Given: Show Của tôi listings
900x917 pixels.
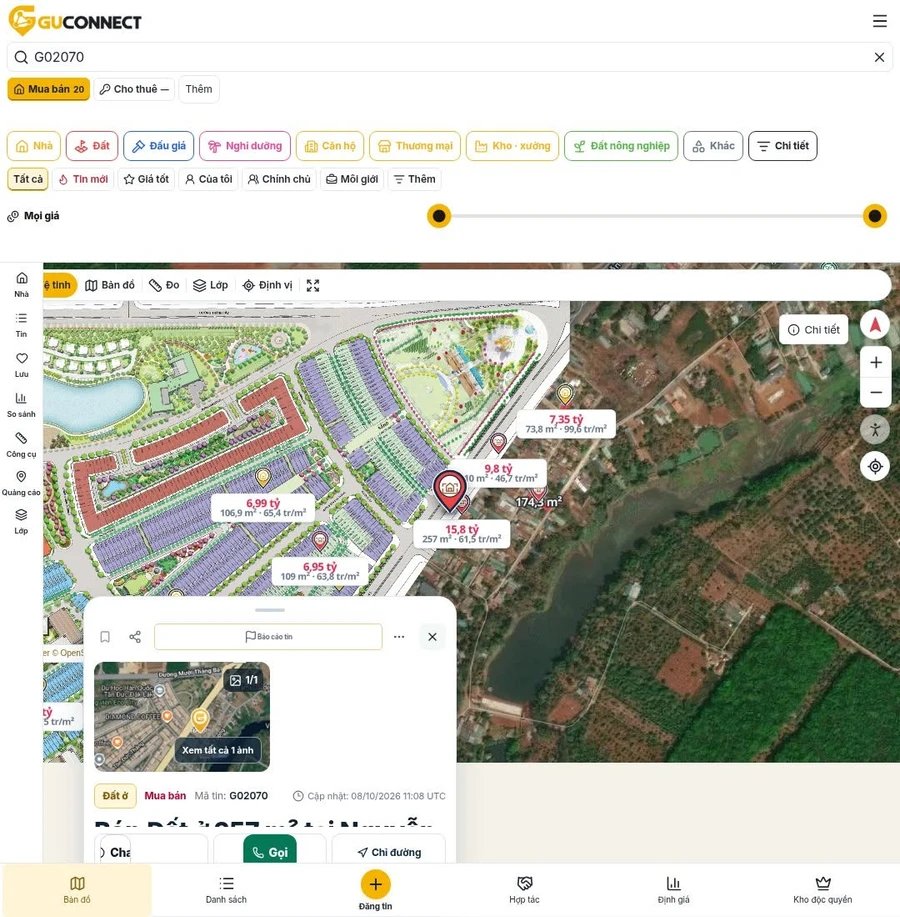Looking at the screenshot, I should [208, 180].
